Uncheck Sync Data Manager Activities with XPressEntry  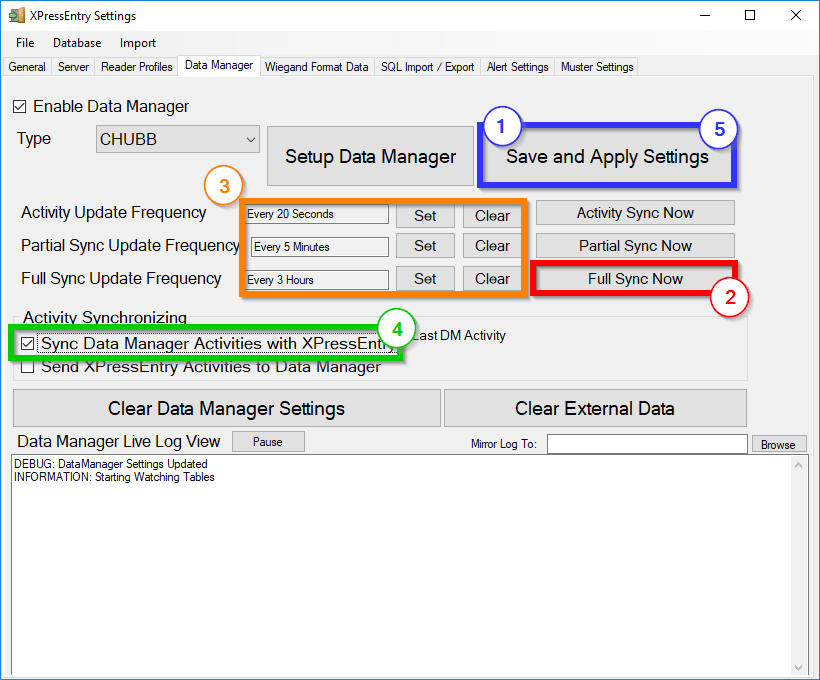tap(28, 344)
